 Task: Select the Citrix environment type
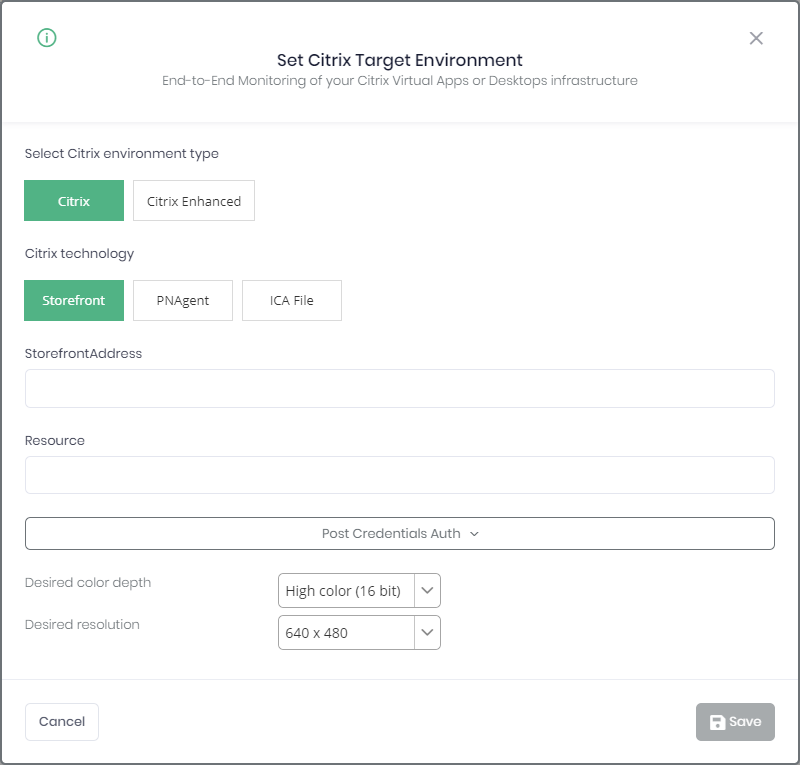click(74, 201)
